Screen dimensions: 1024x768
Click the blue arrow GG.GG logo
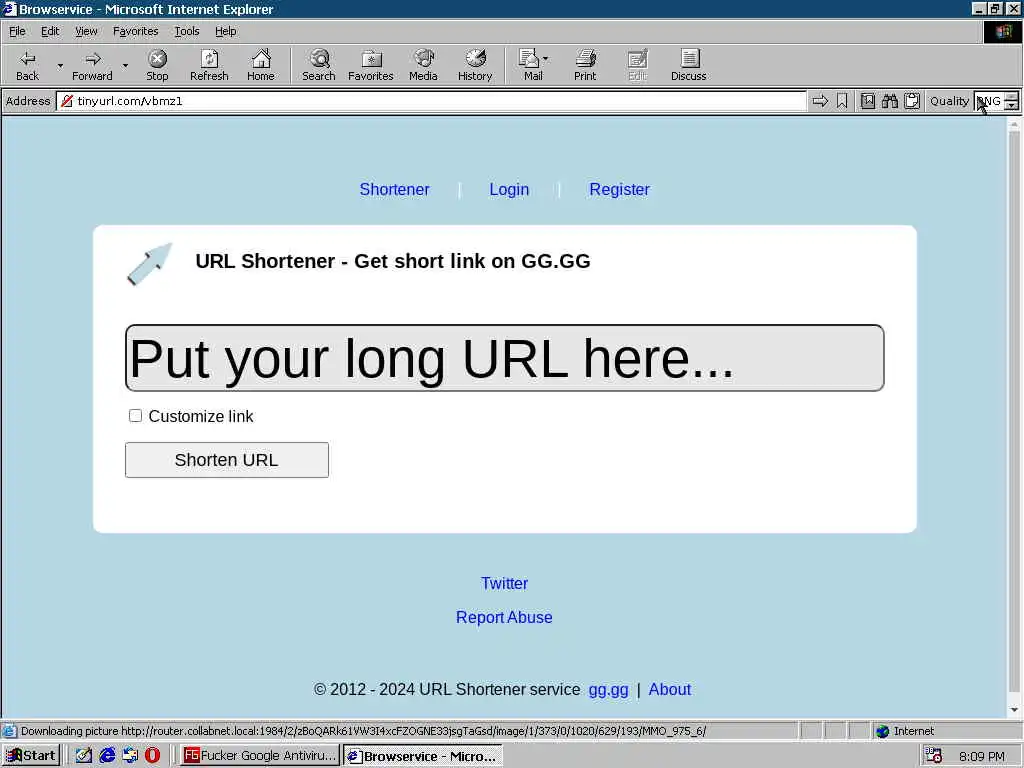tap(150, 264)
